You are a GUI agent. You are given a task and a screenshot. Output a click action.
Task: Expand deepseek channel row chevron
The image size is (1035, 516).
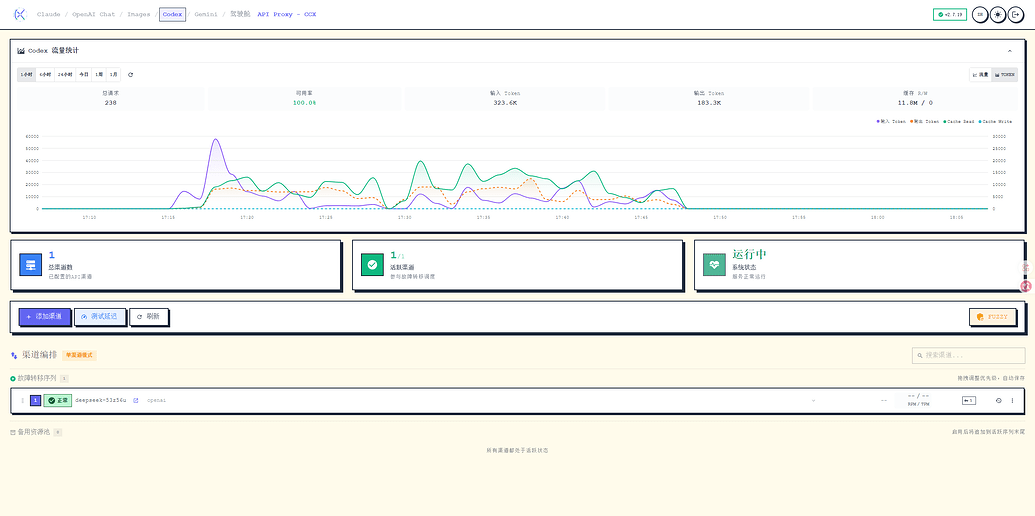(x=813, y=401)
